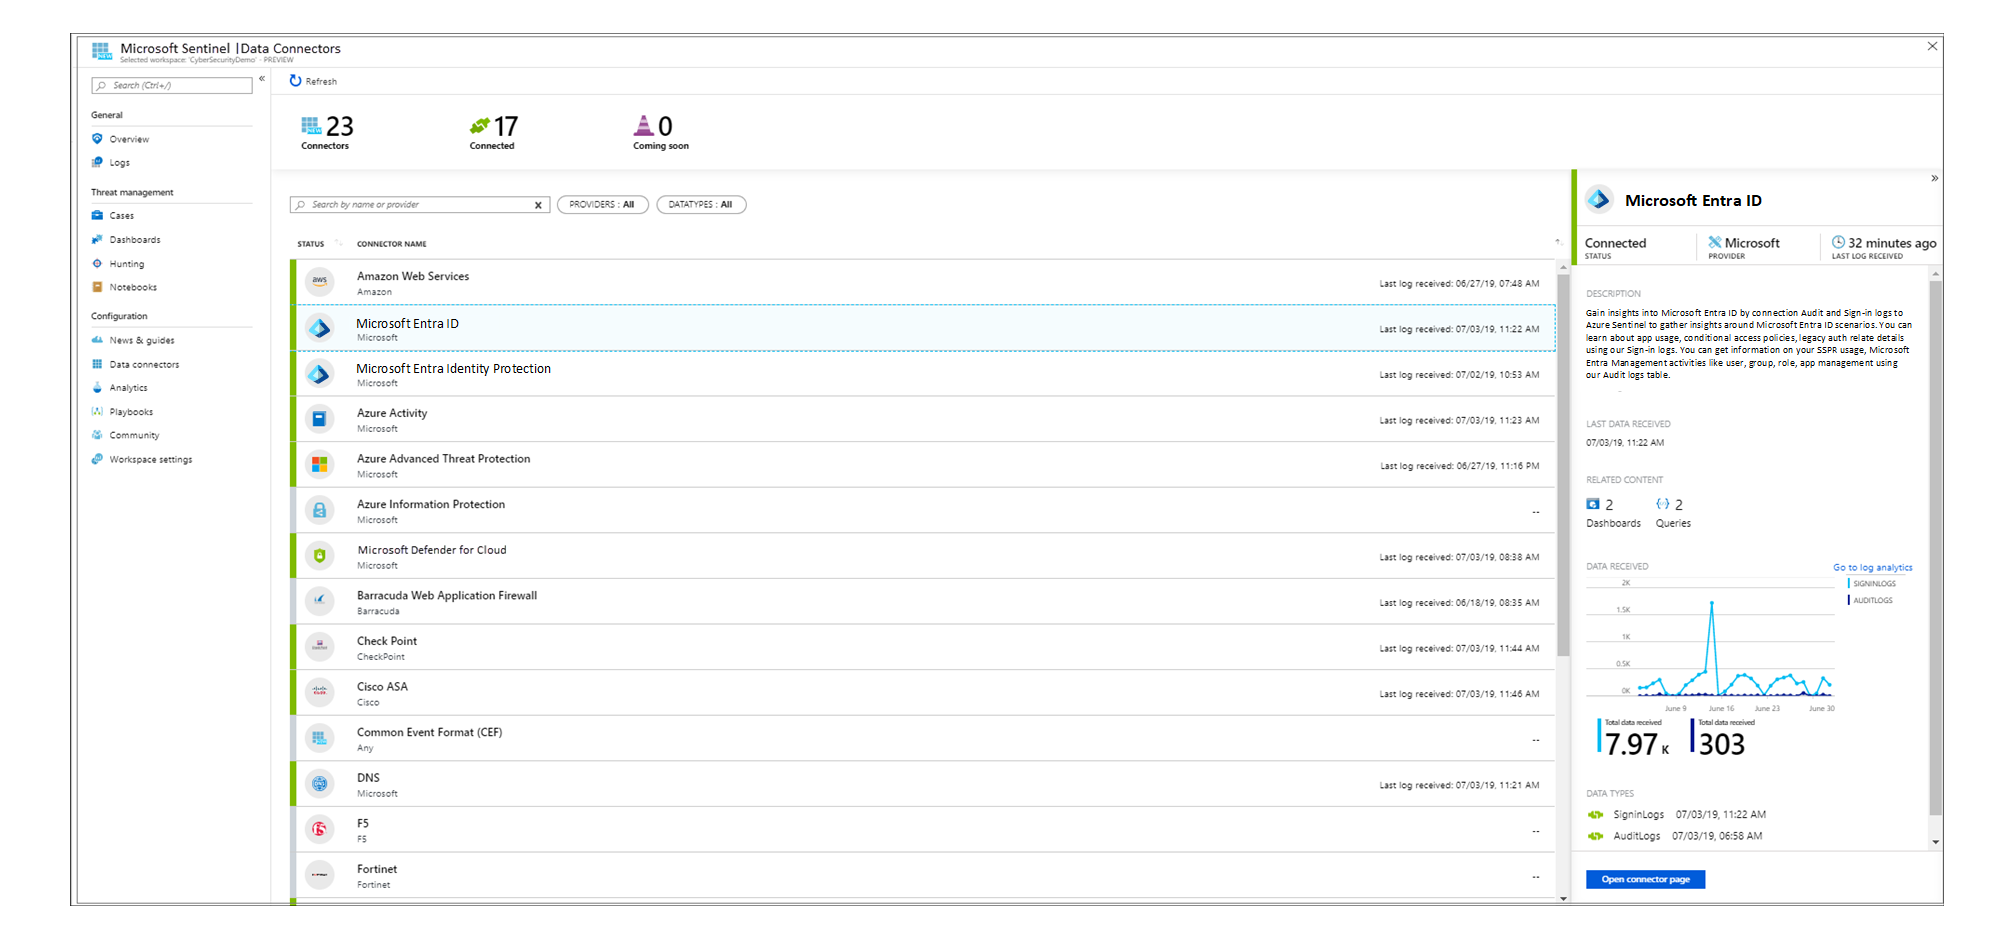Viewport: 2014px width, 939px height.
Task: Open Hunting in Threat management
Action: click(x=127, y=264)
